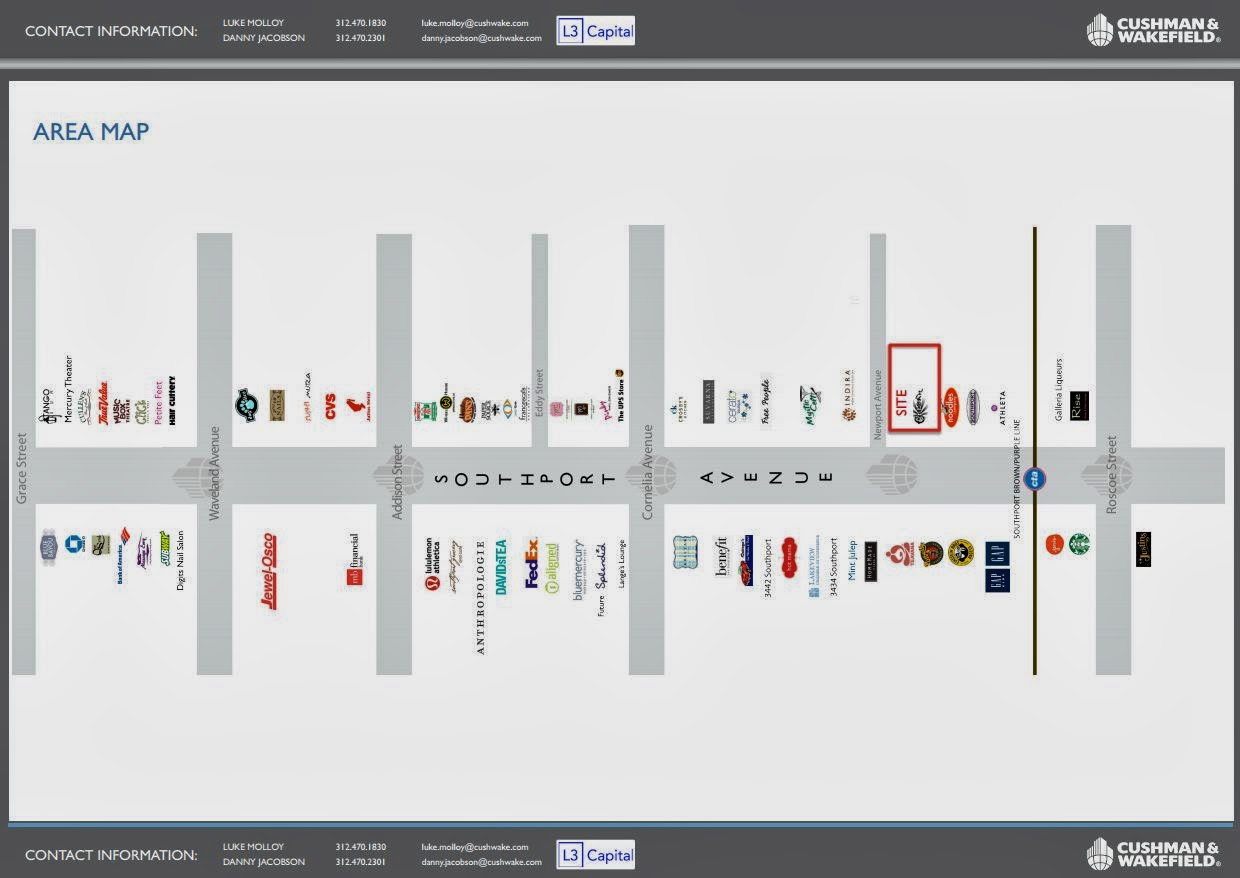Click the Lange's Lounge text
The width and height of the screenshot is (1240, 878).
[x=621, y=563]
